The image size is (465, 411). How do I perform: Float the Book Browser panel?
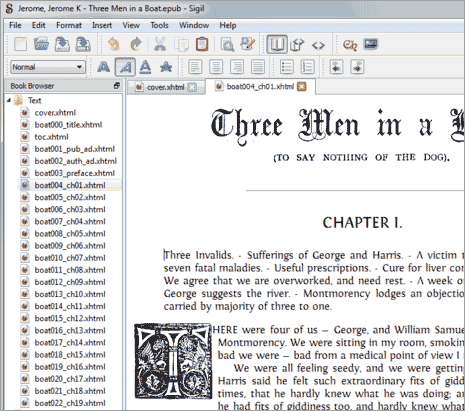(x=117, y=86)
